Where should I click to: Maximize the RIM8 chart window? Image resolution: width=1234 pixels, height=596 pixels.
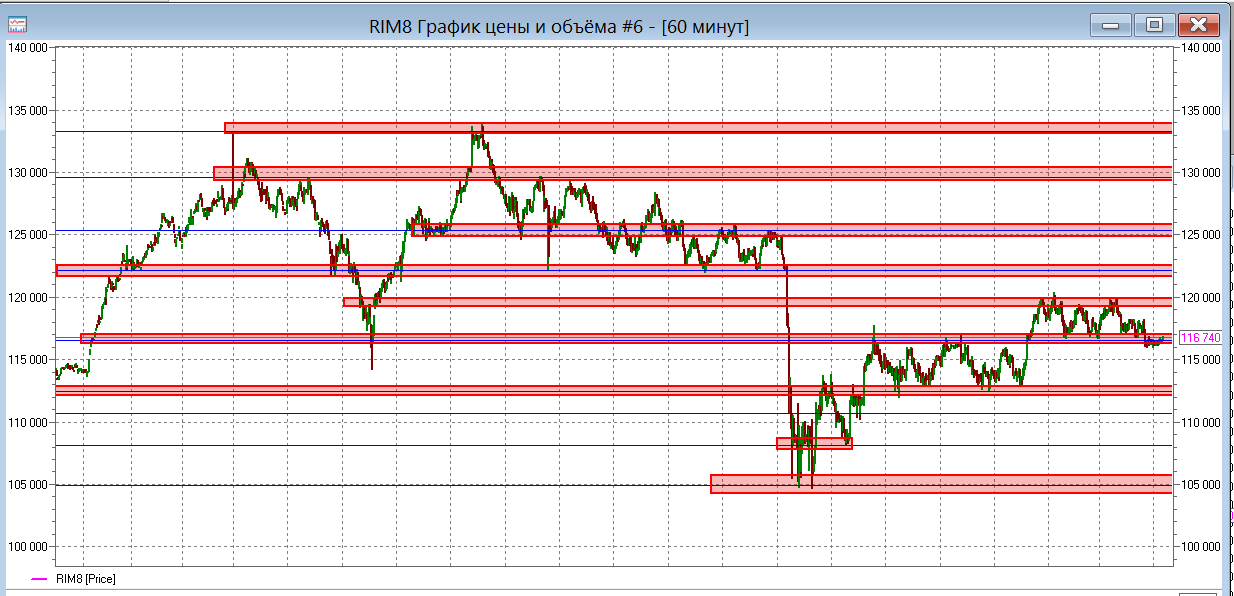(x=1154, y=25)
